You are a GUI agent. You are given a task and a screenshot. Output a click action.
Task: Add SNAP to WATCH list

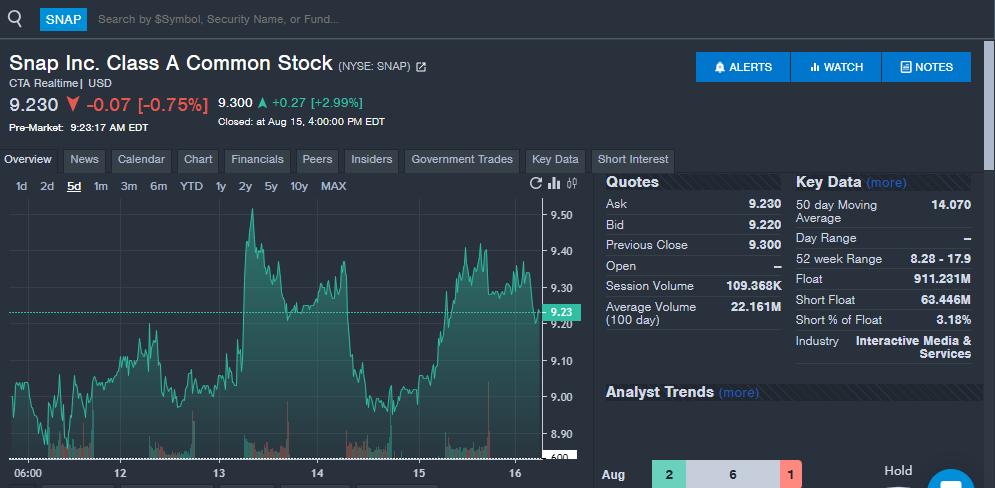(836, 67)
